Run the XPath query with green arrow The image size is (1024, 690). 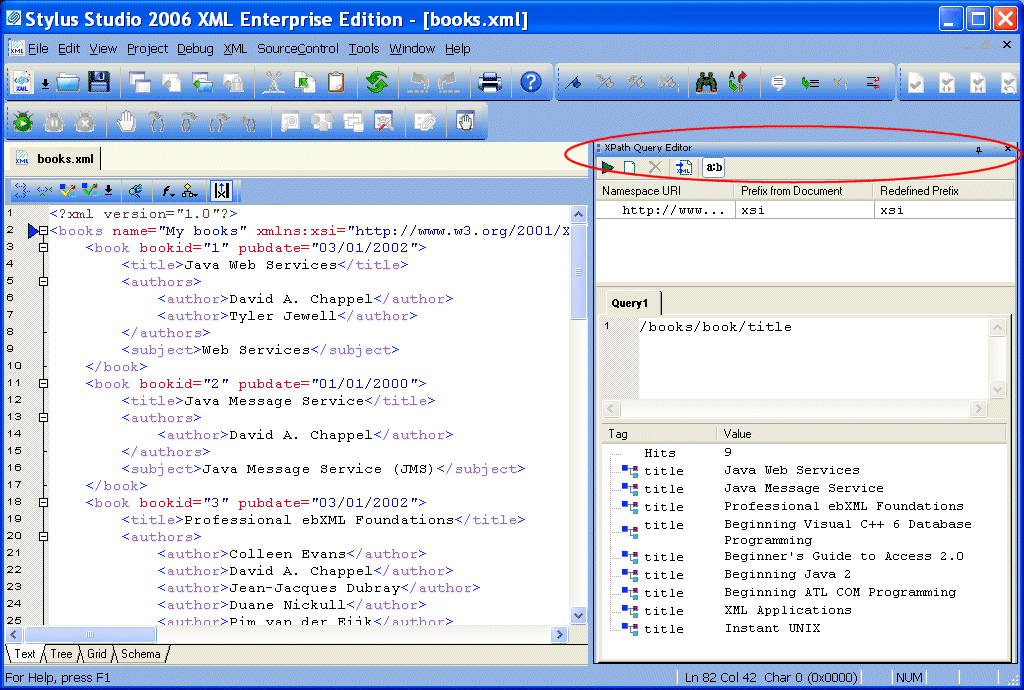click(x=608, y=168)
